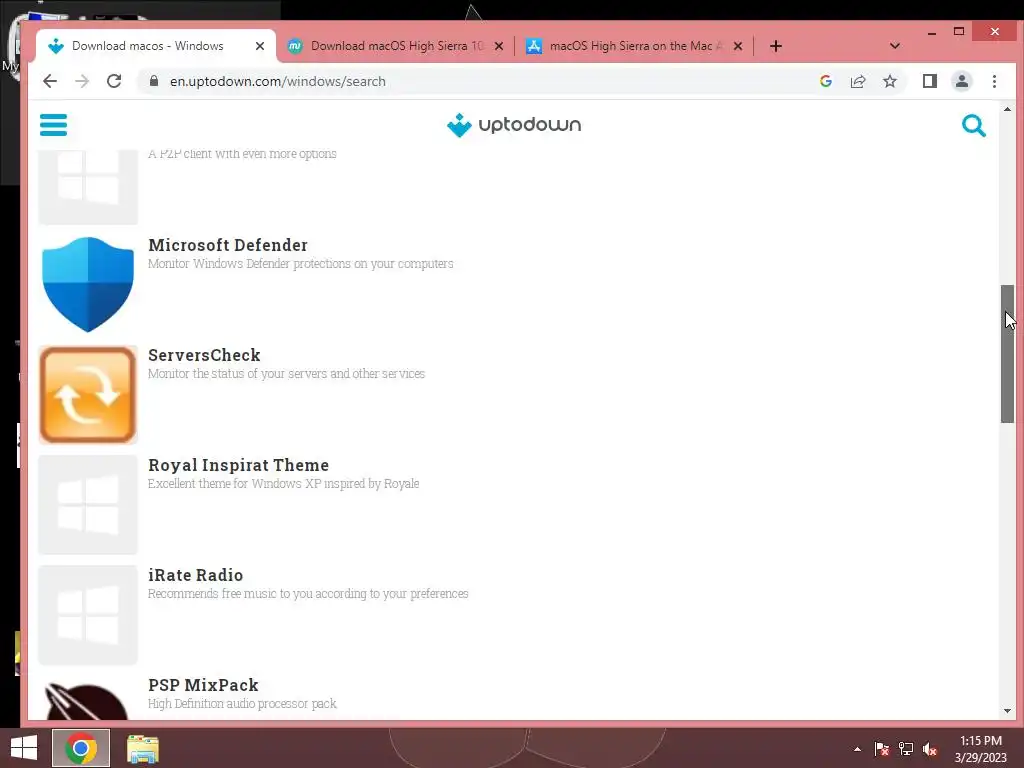Click the Royal Inspirat Theme placeholder thumbnail
This screenshot has width=1024, height=768.
coord(88,505)
